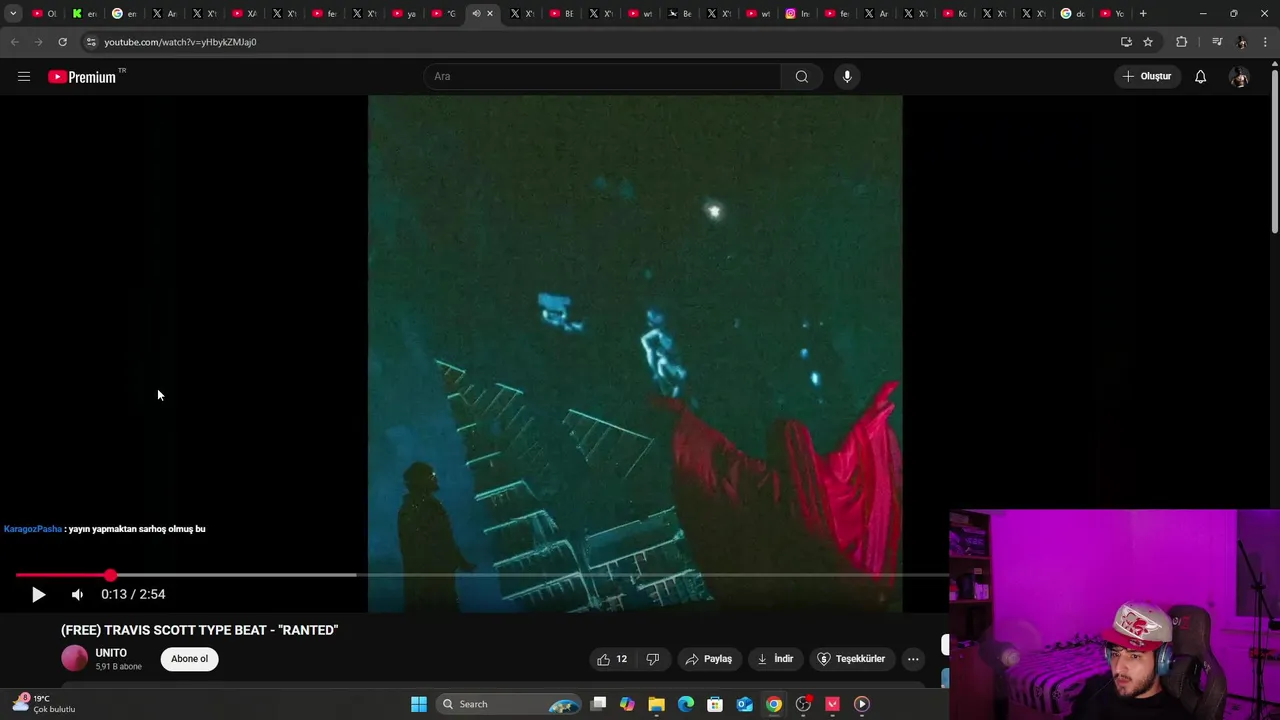Open OBS Studio from taskbar

pyautogui.click(x=803, y=704)
